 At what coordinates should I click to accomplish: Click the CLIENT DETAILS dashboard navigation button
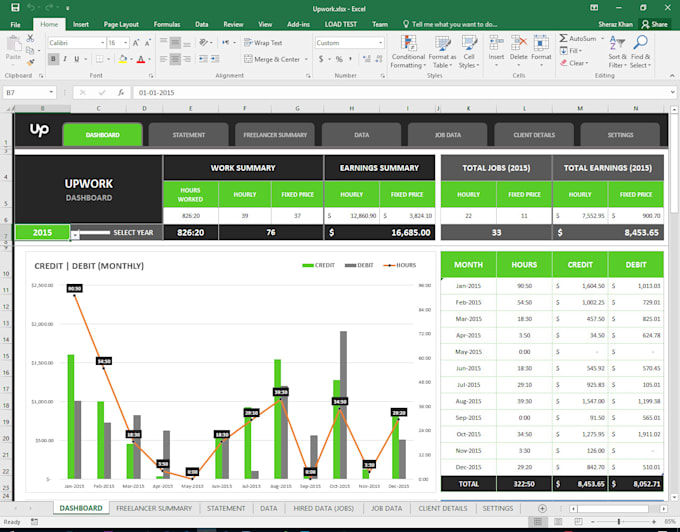534,135
